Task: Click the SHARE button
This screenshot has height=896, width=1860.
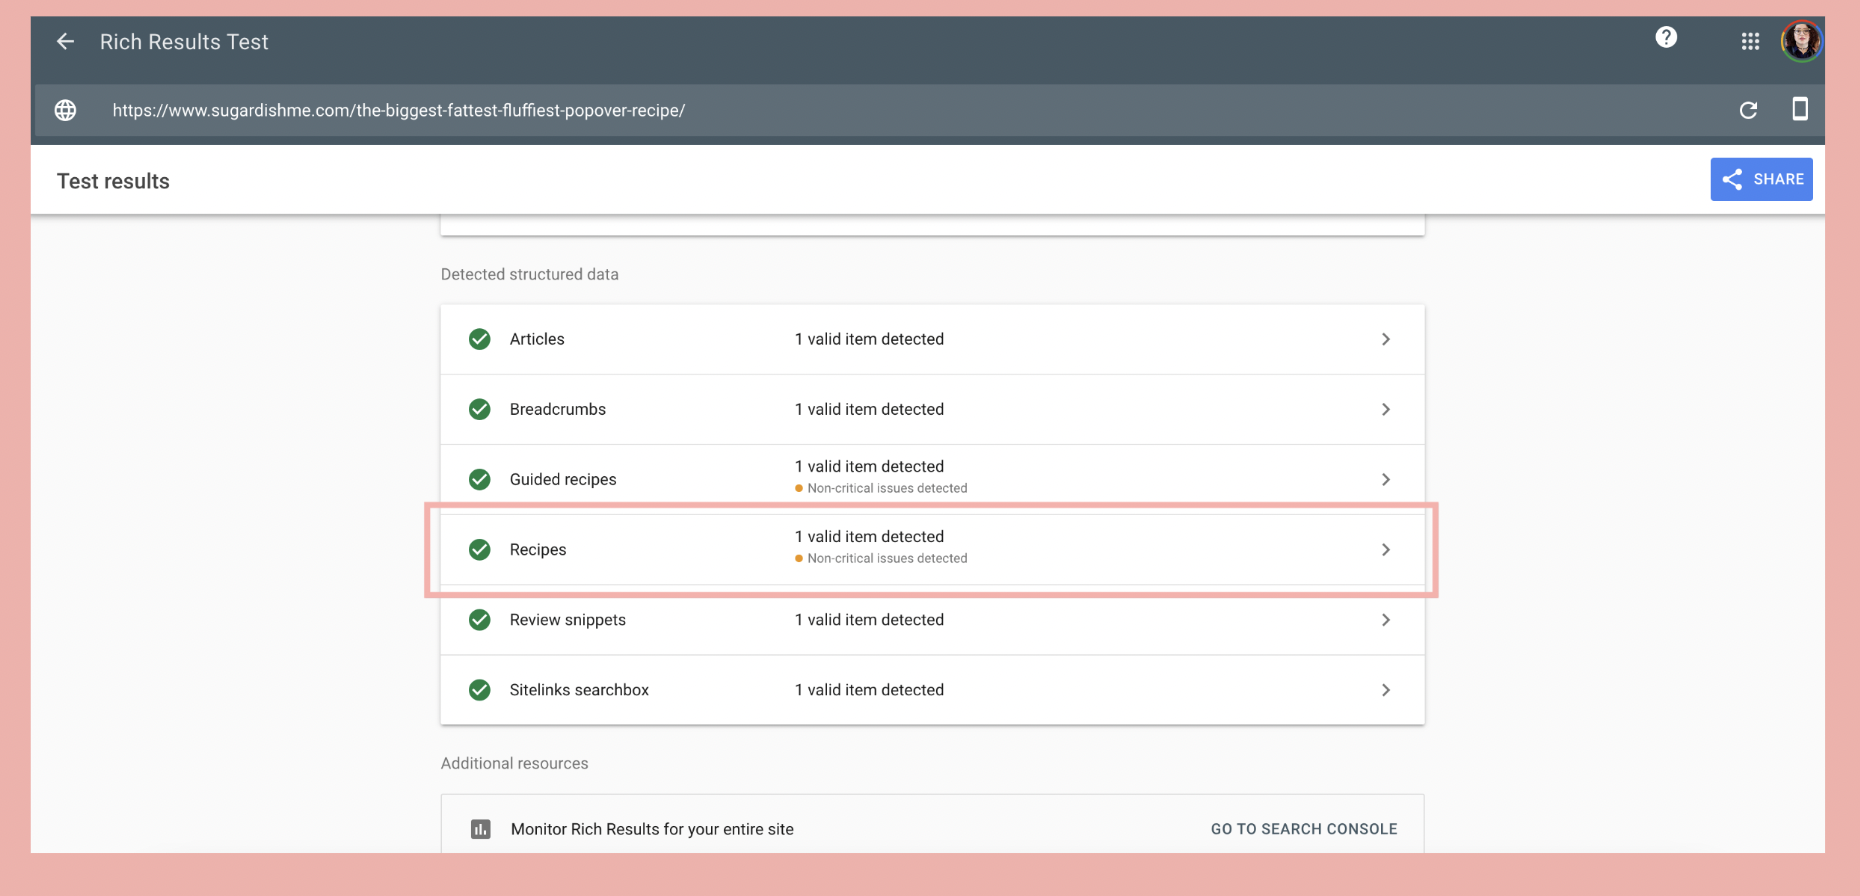Action: tap(1761, 179)
